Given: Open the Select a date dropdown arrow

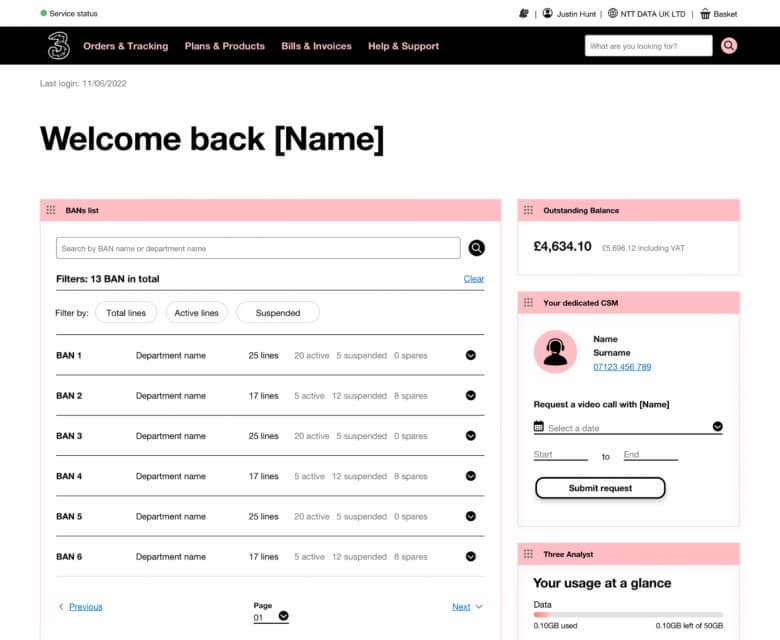Looking at the screenshot, I should coord(717,426).
